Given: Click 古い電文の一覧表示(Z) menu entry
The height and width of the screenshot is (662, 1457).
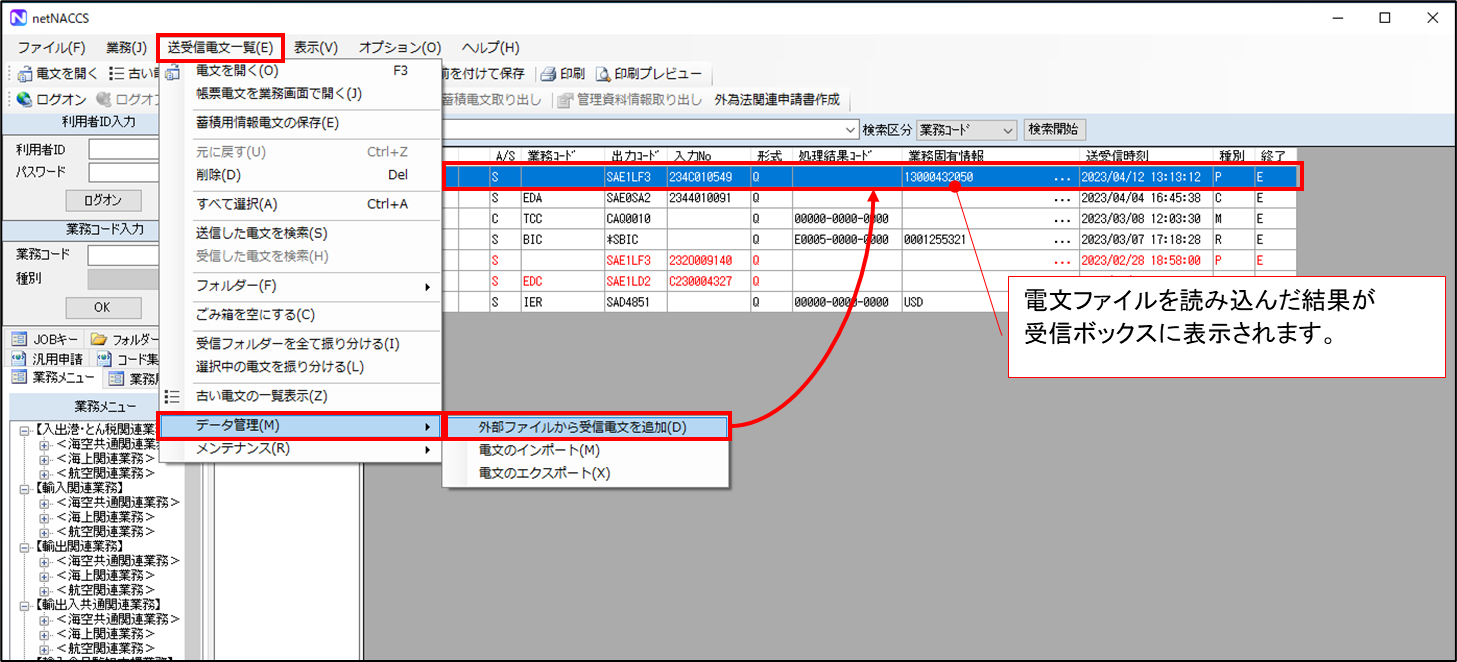Looking at the screenshot, I should [261, 396].
